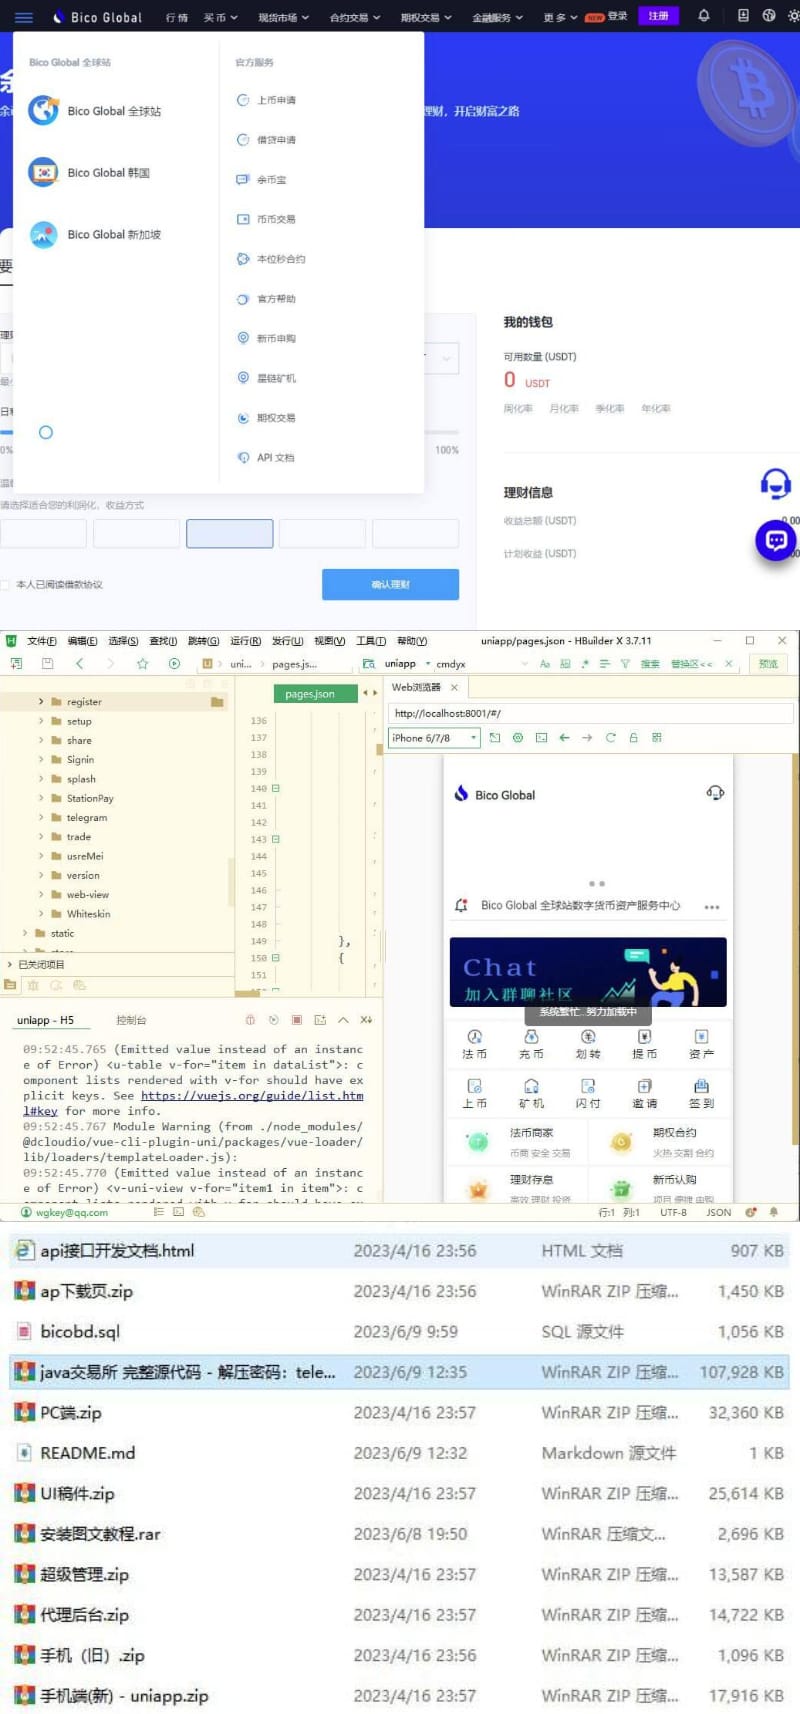Click the download app icon in website header
The height and width of the screenshot is (1714, 800).
click(743, 16)
